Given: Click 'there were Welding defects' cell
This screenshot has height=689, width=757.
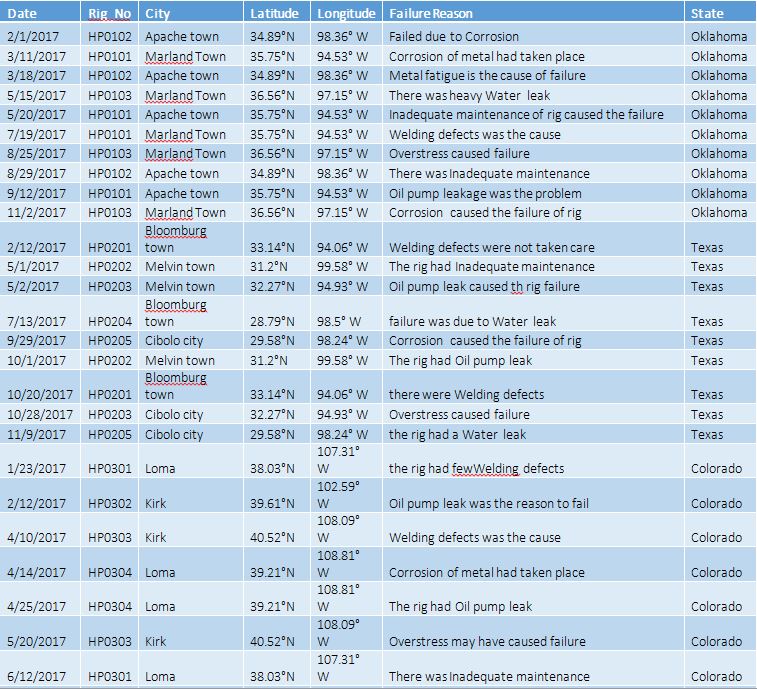Looking at the screenshot, I should coord(533,387).
